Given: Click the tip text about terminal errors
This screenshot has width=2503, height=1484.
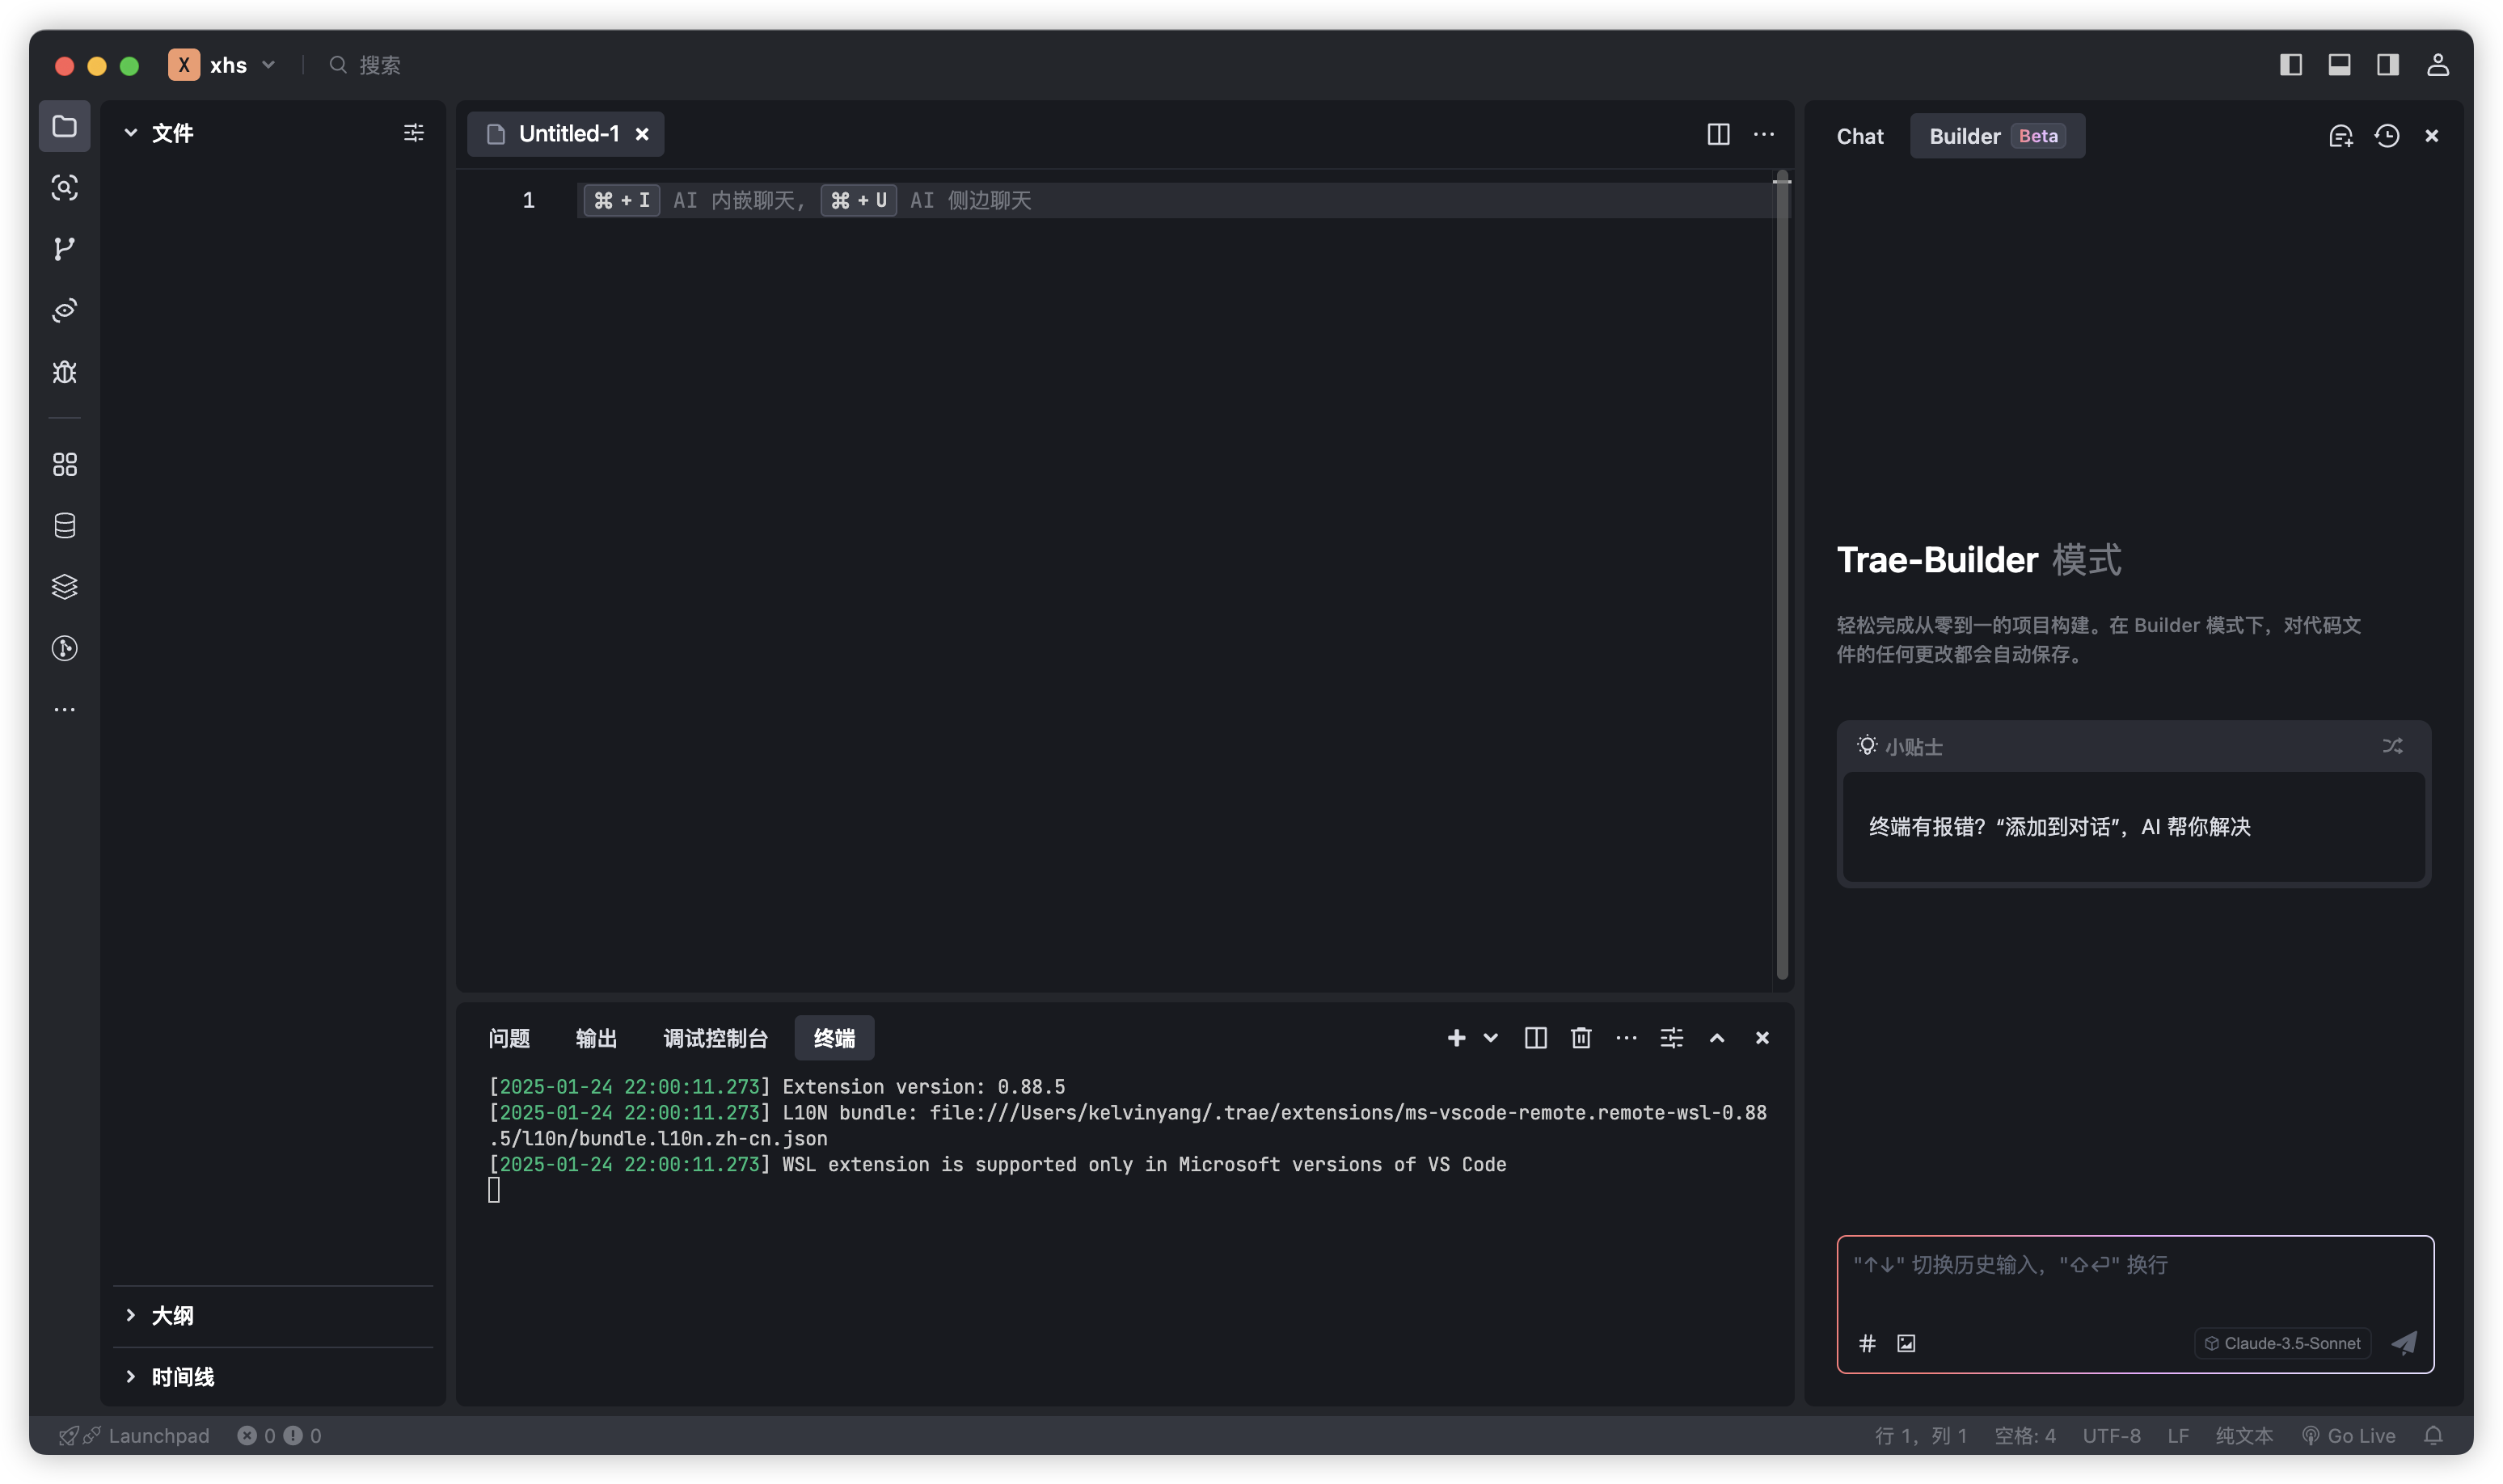Looking at the screenshot, I should [2059, 827].
